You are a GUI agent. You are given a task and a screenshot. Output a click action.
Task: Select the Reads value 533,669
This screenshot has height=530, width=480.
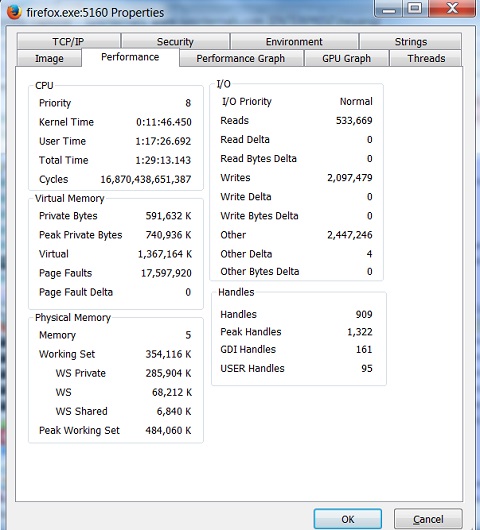[x=354, y=120]
